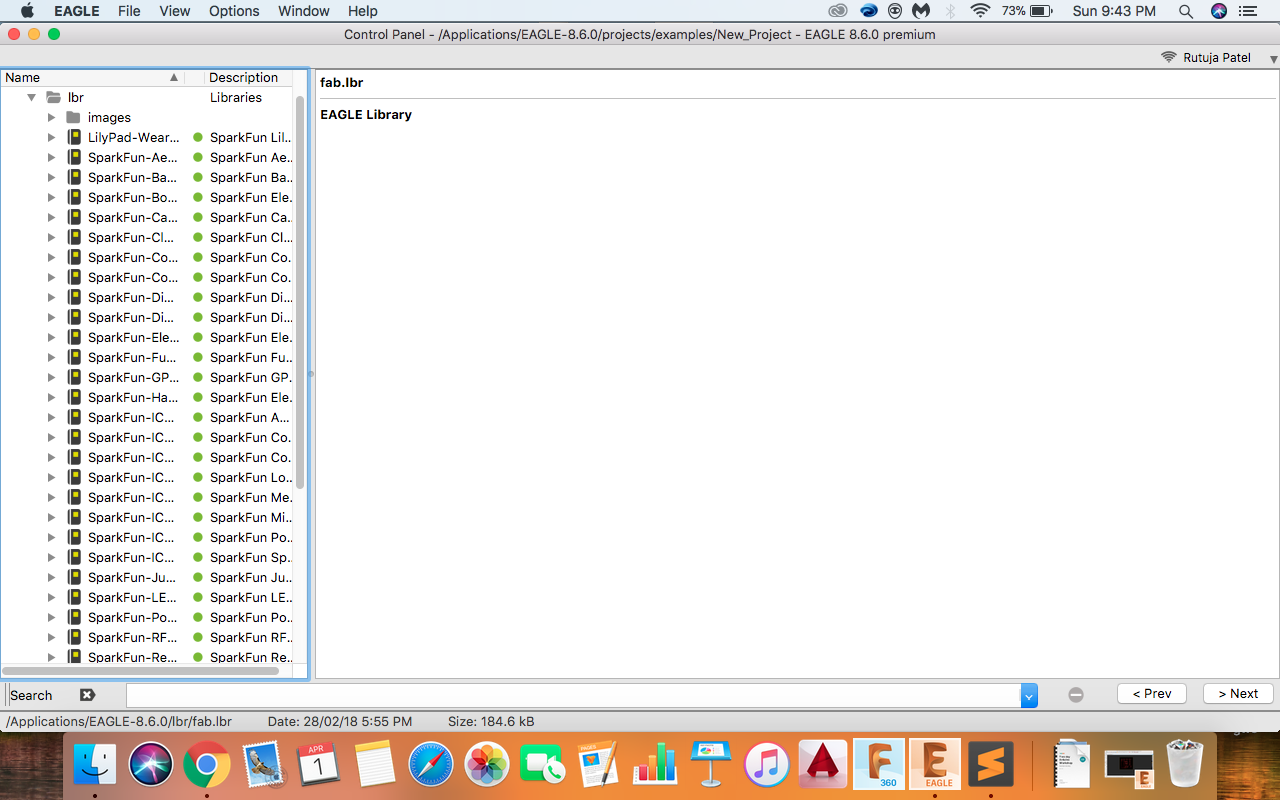Viewport: 1280px width, 800px height.
Task: Click the lbr folder icon
Action: pos(54,97)
